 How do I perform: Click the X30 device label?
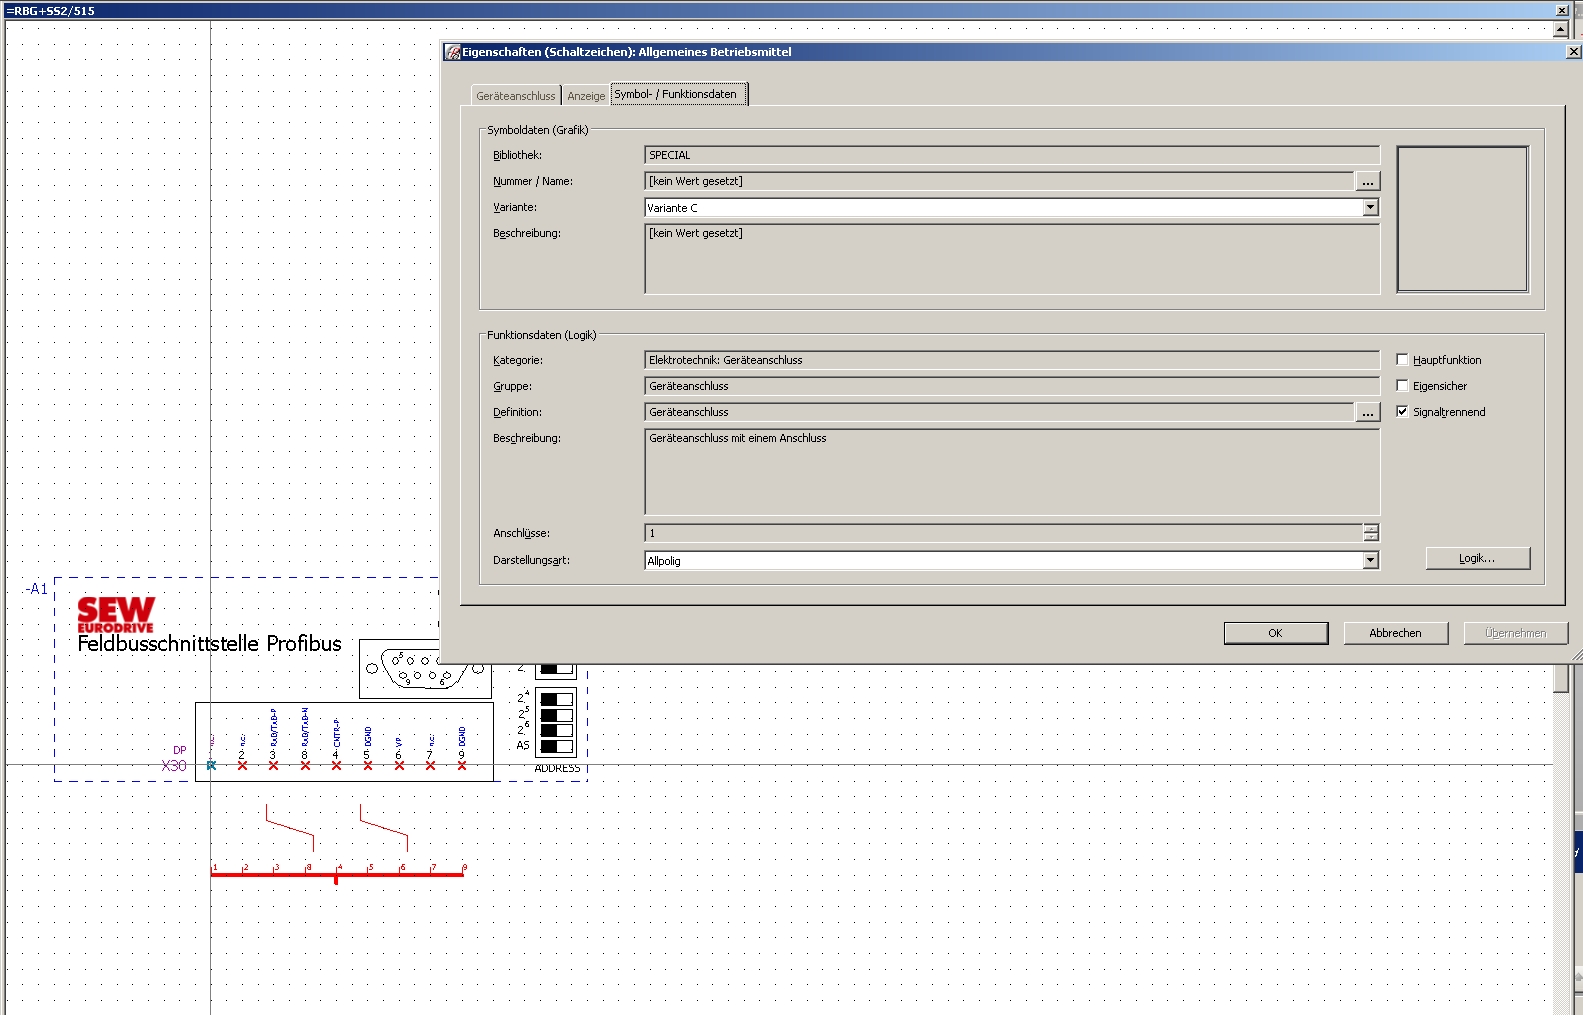pyautogui.click(x=174, y=766)
